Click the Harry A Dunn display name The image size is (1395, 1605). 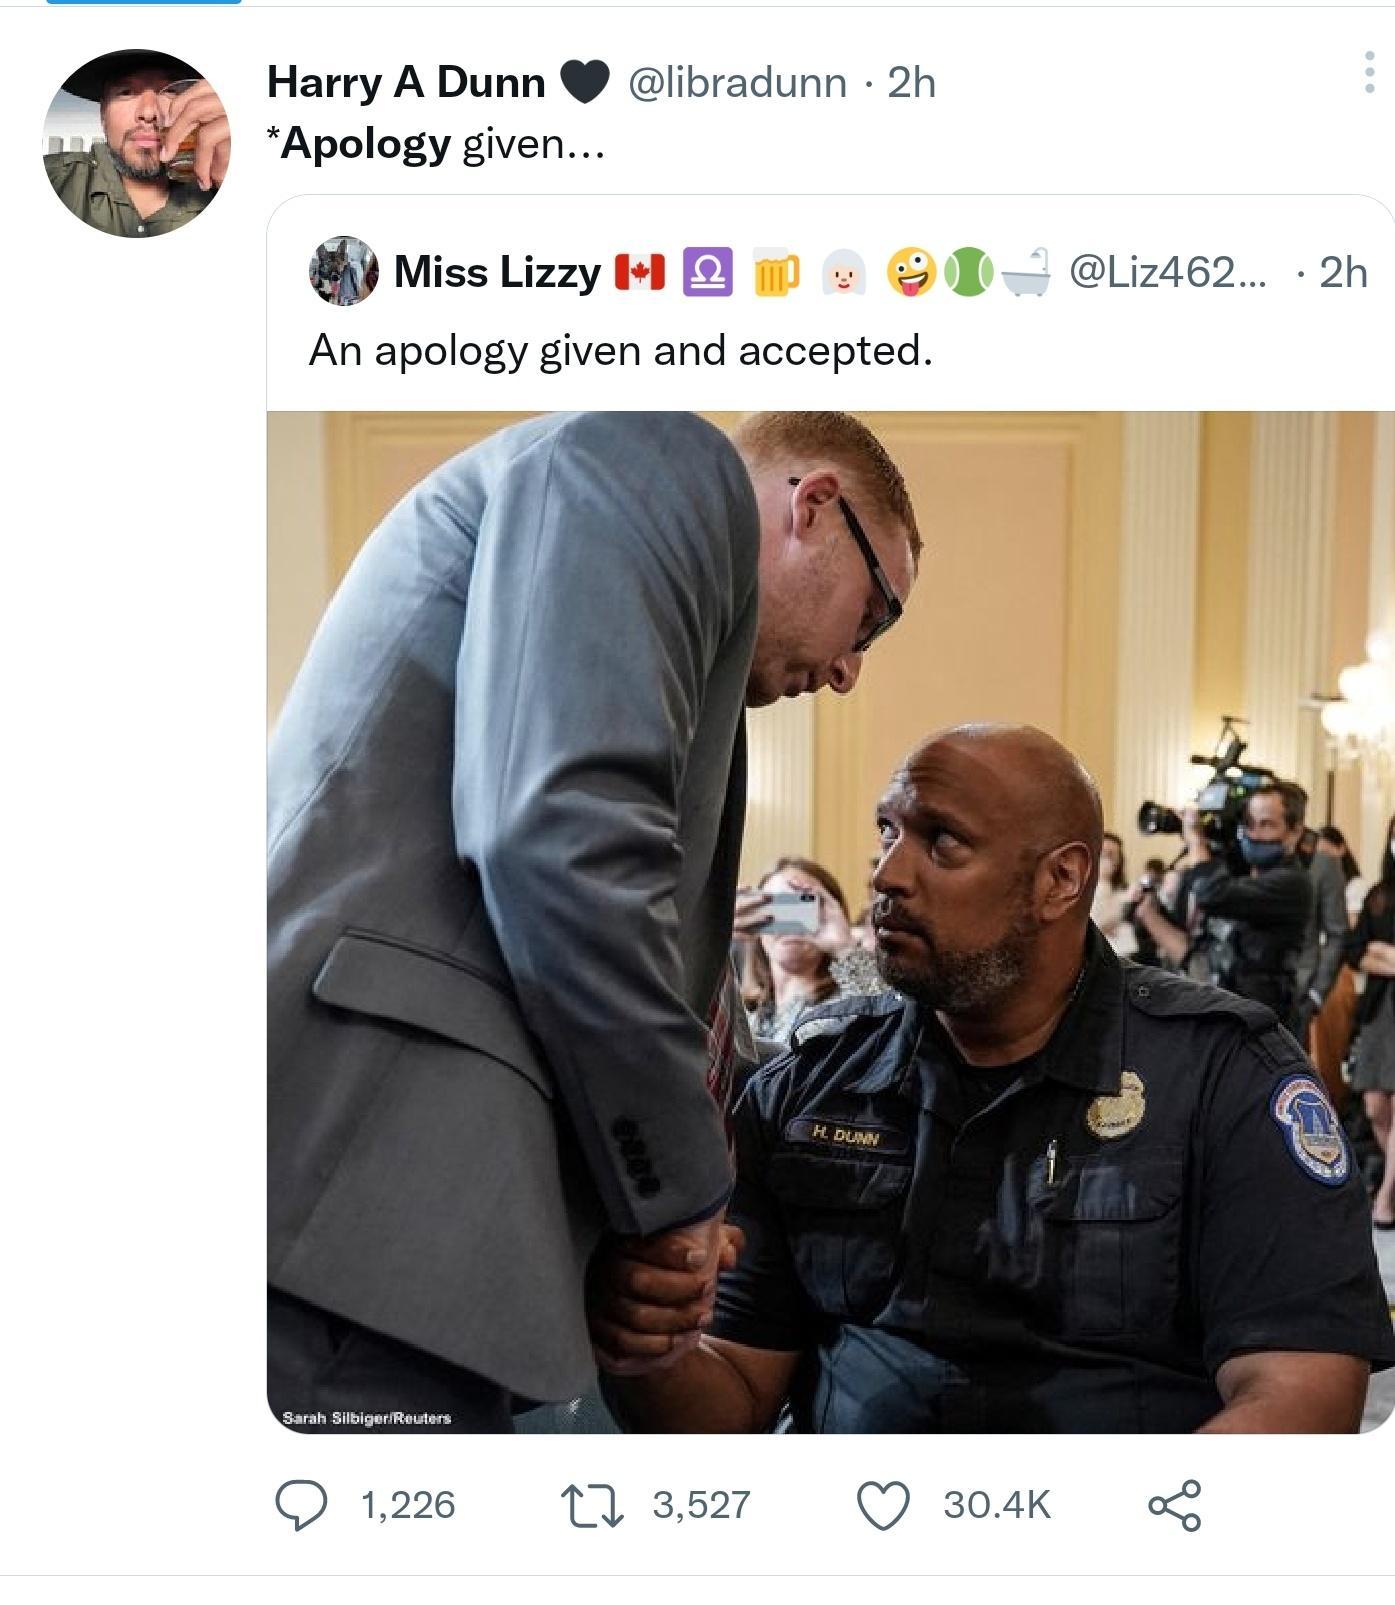tap(406, 82)
